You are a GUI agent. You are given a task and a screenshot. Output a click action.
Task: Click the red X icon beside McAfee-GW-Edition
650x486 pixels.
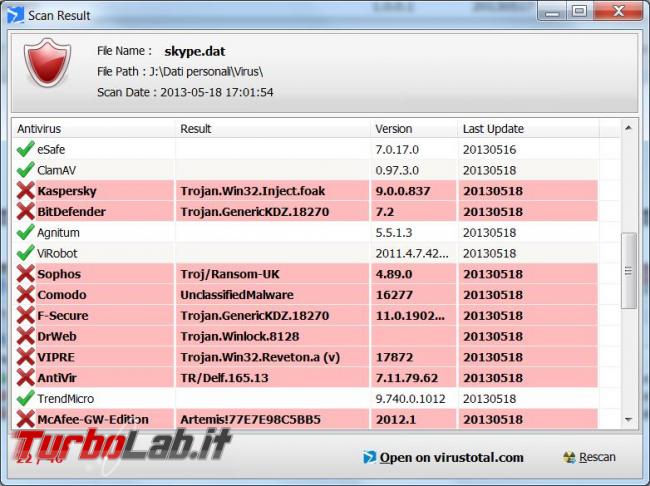point(25,419)
